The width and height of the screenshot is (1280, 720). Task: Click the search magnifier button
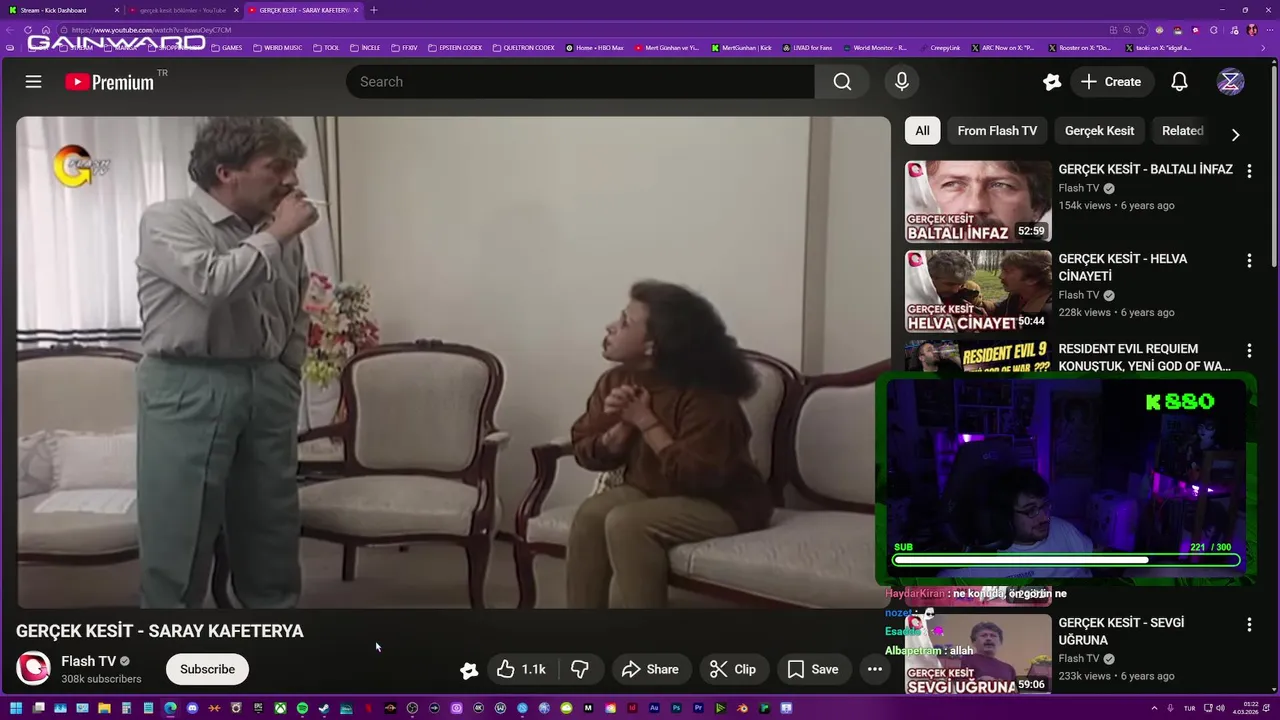[x=842, y=82]
